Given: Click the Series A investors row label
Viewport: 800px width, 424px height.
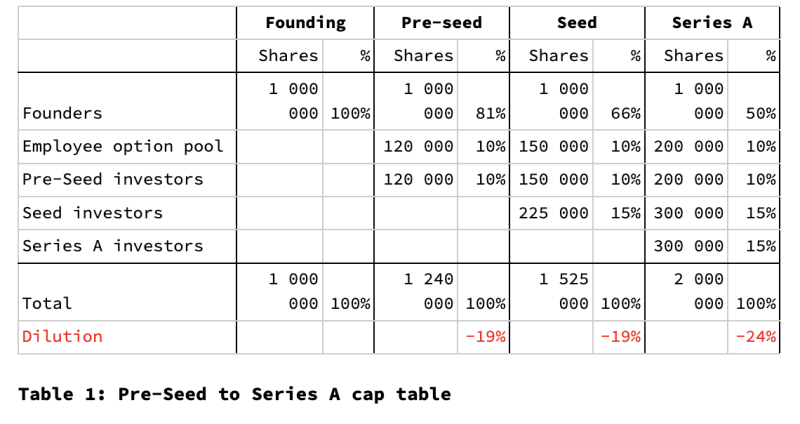Looking at the screenshot, I should click(x=112, y=246).
